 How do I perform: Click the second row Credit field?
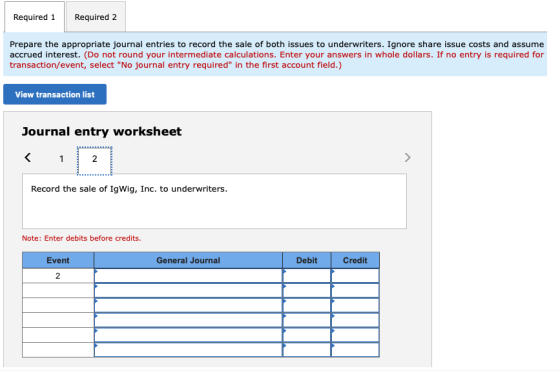click(355, 291)
